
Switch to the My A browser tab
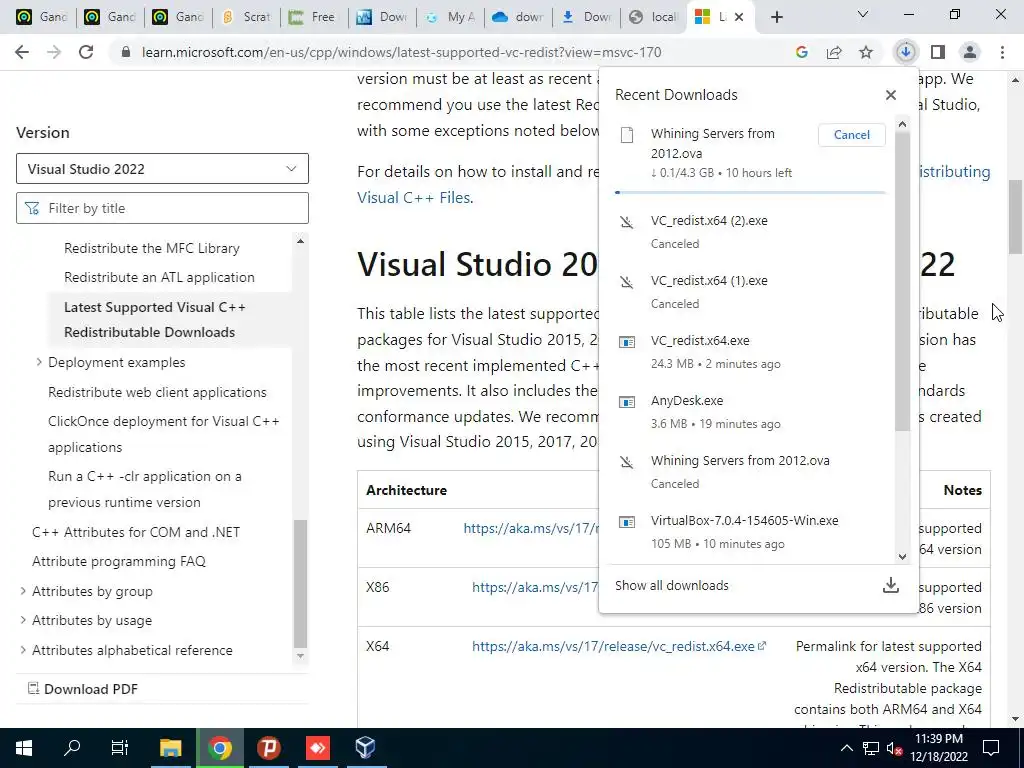tap(450, 17)
